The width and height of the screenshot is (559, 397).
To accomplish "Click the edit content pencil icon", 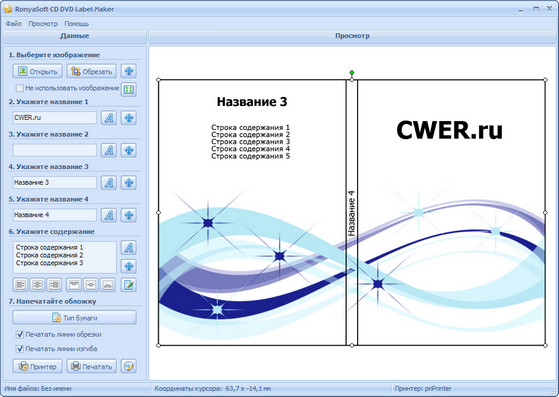I will coord(129,285).
